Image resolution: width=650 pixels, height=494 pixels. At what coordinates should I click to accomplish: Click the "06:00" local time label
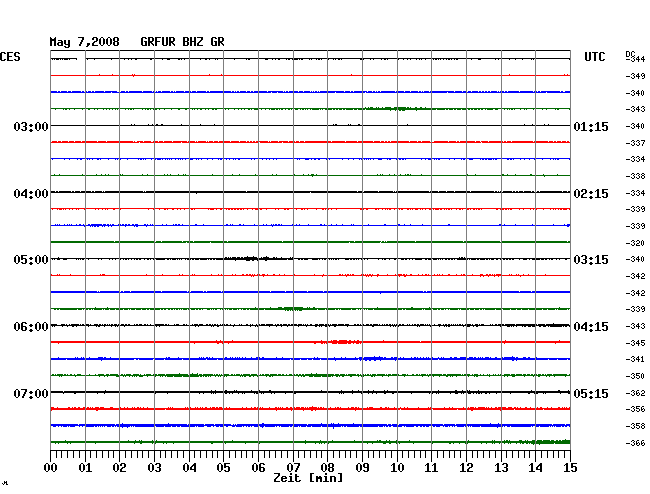click(31, 327)
